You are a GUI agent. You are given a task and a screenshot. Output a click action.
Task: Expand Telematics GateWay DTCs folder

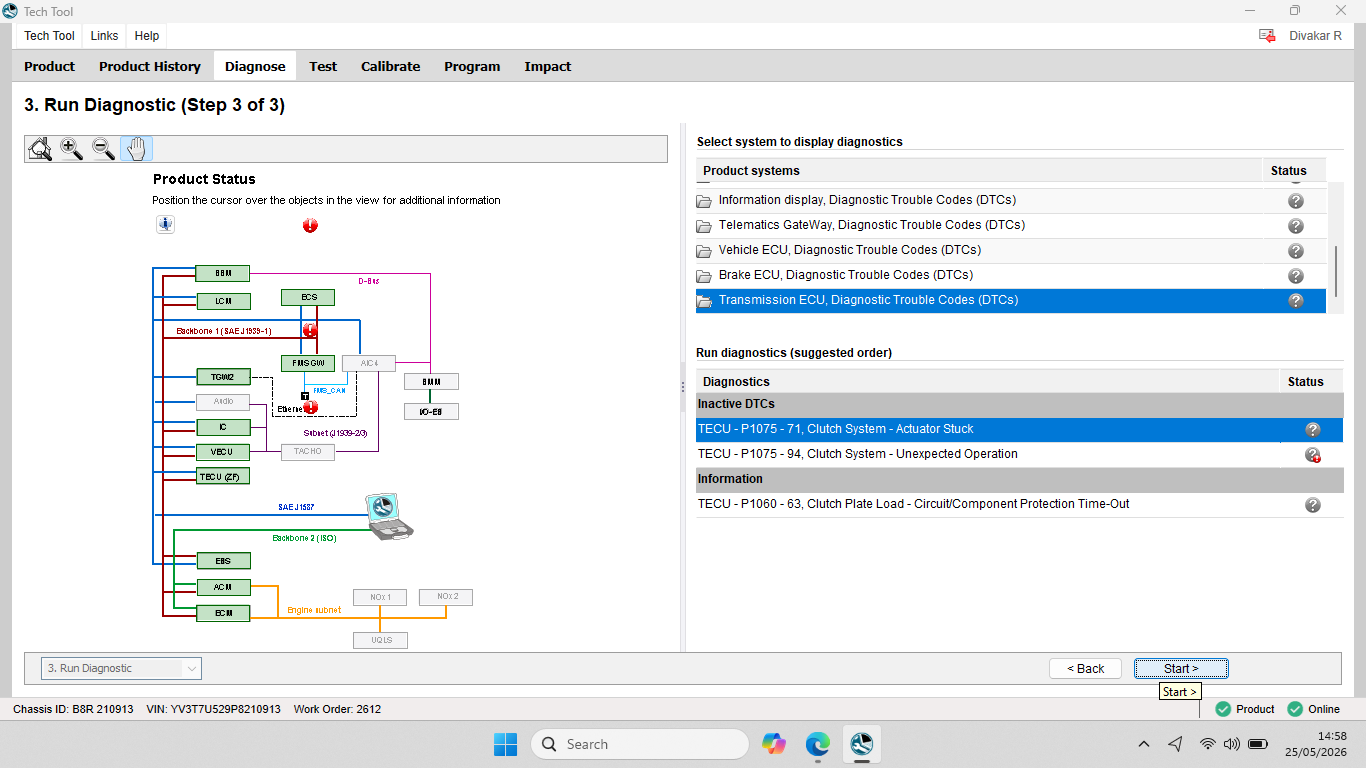(x=704, y=226)
